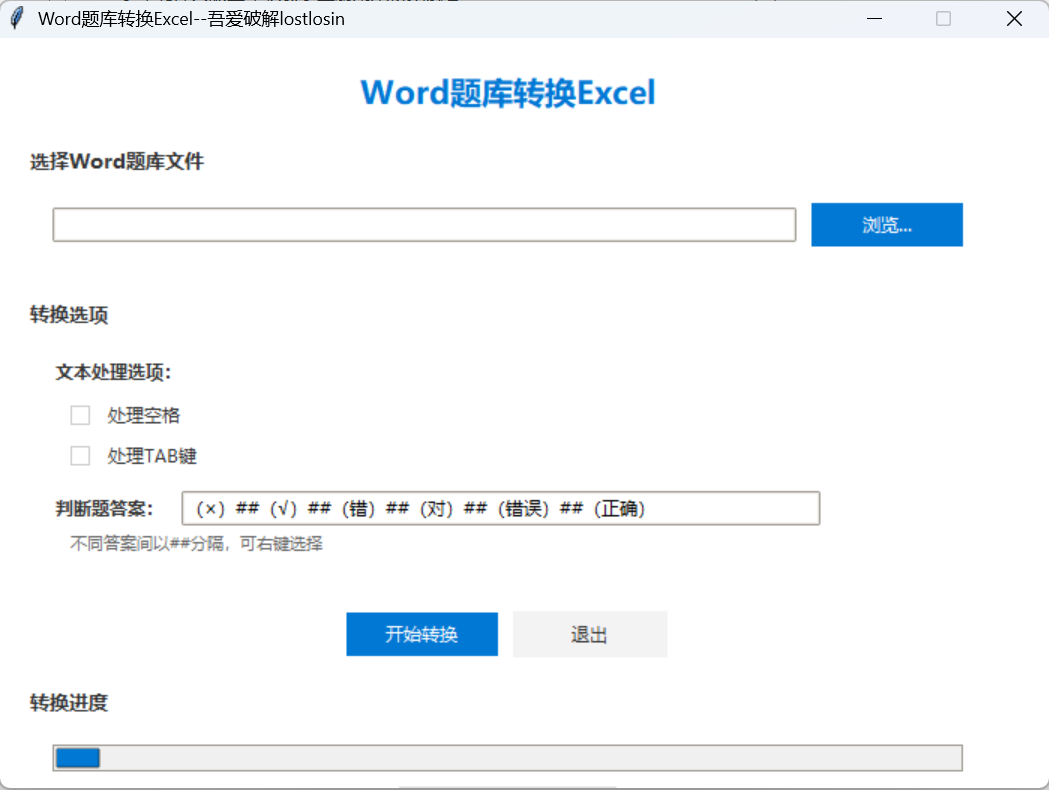This screenshot has height=790, width=1049.
Task: Maximize the converter window
Action: [x=942, y=18]
